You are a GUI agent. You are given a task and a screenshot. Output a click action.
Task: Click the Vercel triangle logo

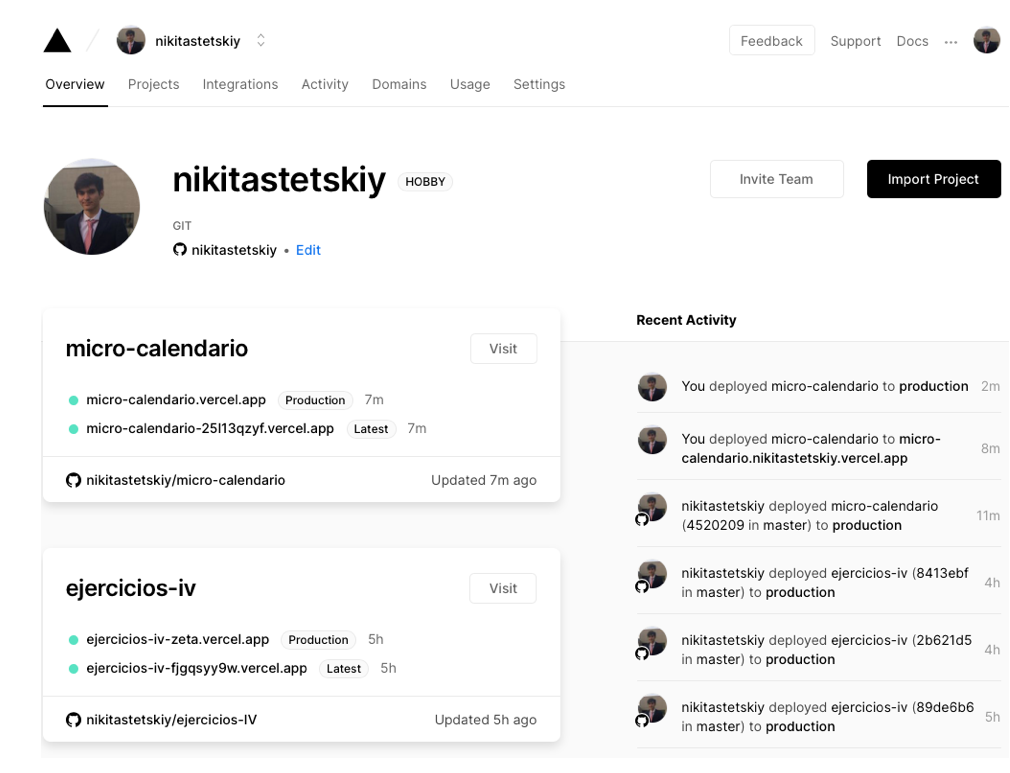pyautogui.click(x=57, y=41)
